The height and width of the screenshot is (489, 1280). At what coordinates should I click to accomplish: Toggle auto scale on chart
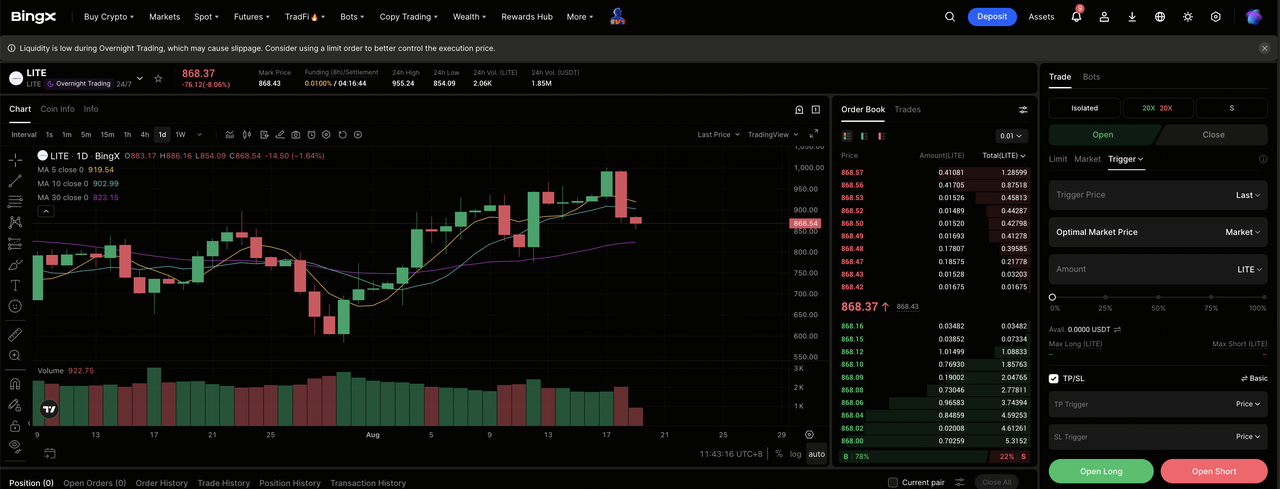(x=817, y=454)
